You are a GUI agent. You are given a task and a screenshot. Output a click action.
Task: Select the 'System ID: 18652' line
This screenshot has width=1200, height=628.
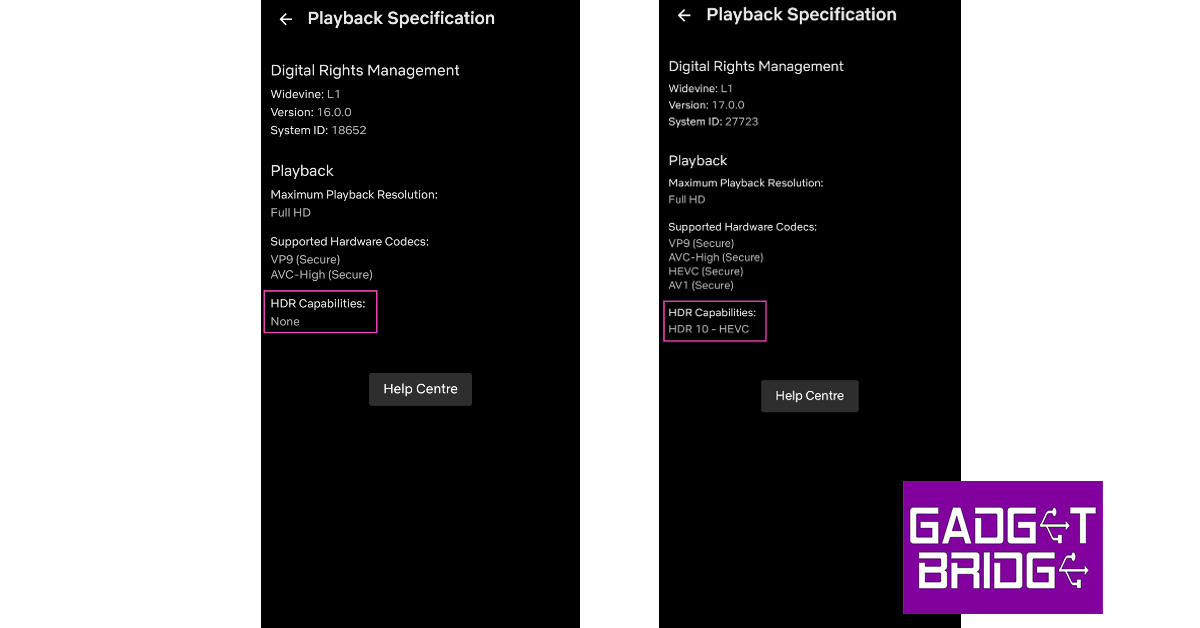coord(318,130)
